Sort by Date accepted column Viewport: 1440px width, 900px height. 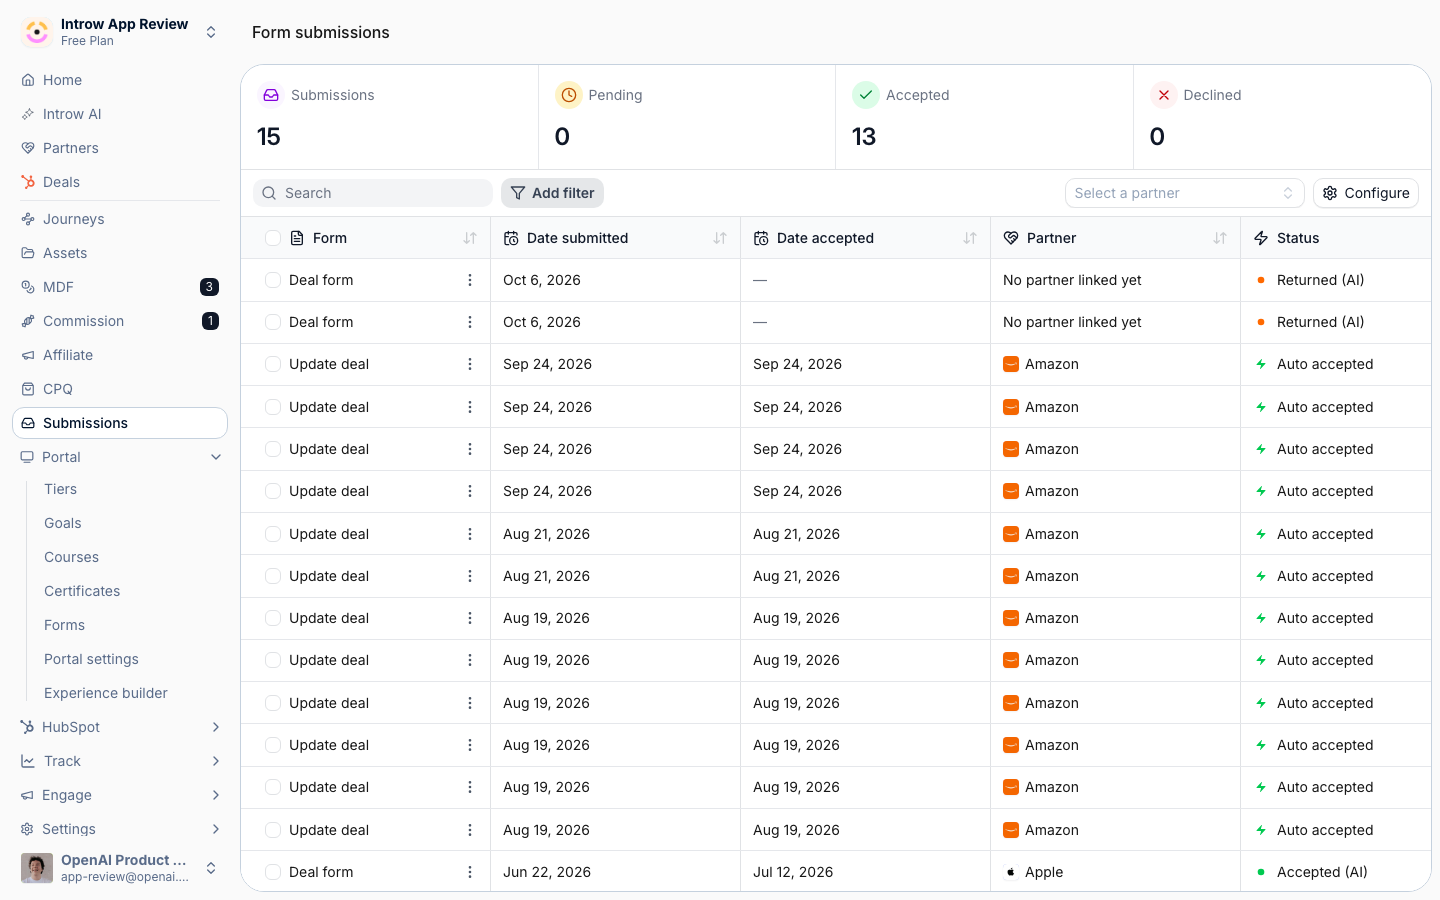[970, 238]
